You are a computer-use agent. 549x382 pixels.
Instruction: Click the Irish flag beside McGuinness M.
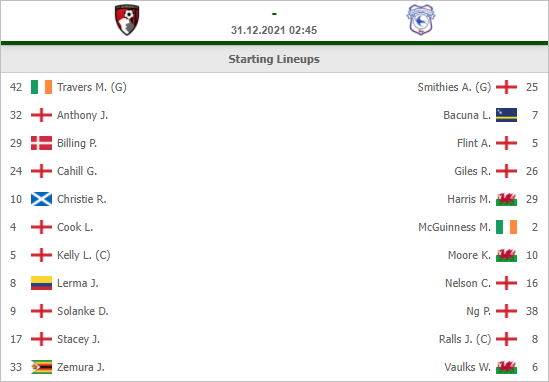(x=506, y=227)
